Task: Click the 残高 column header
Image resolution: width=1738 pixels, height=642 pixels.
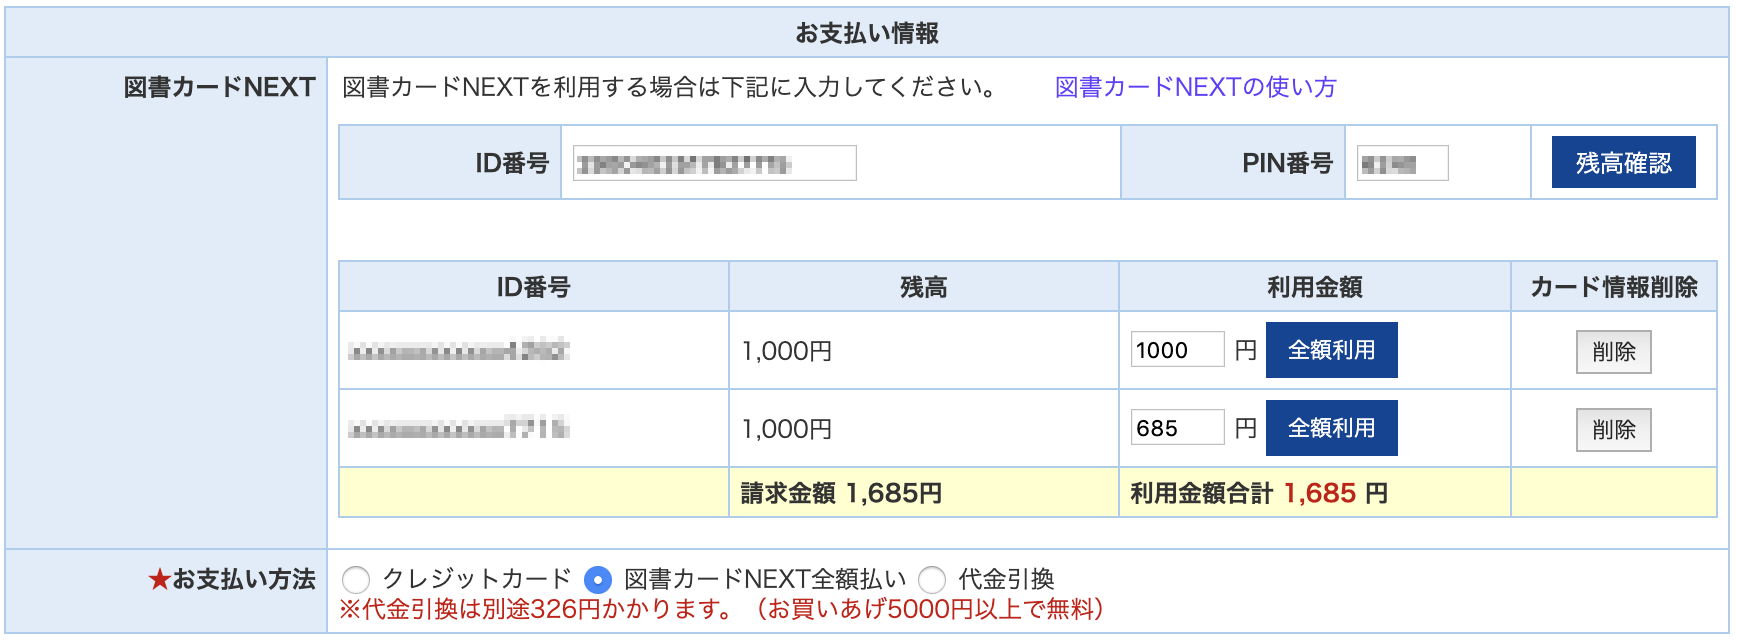Action: click(x=923, y=287)
